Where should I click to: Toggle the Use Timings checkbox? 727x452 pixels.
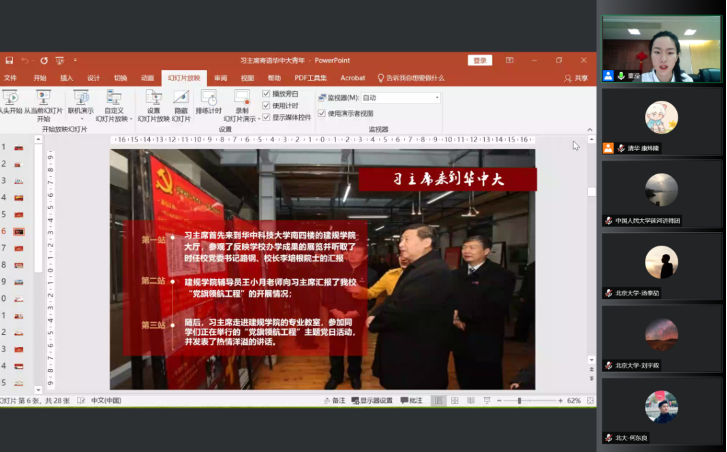click(x=266, y=105)
